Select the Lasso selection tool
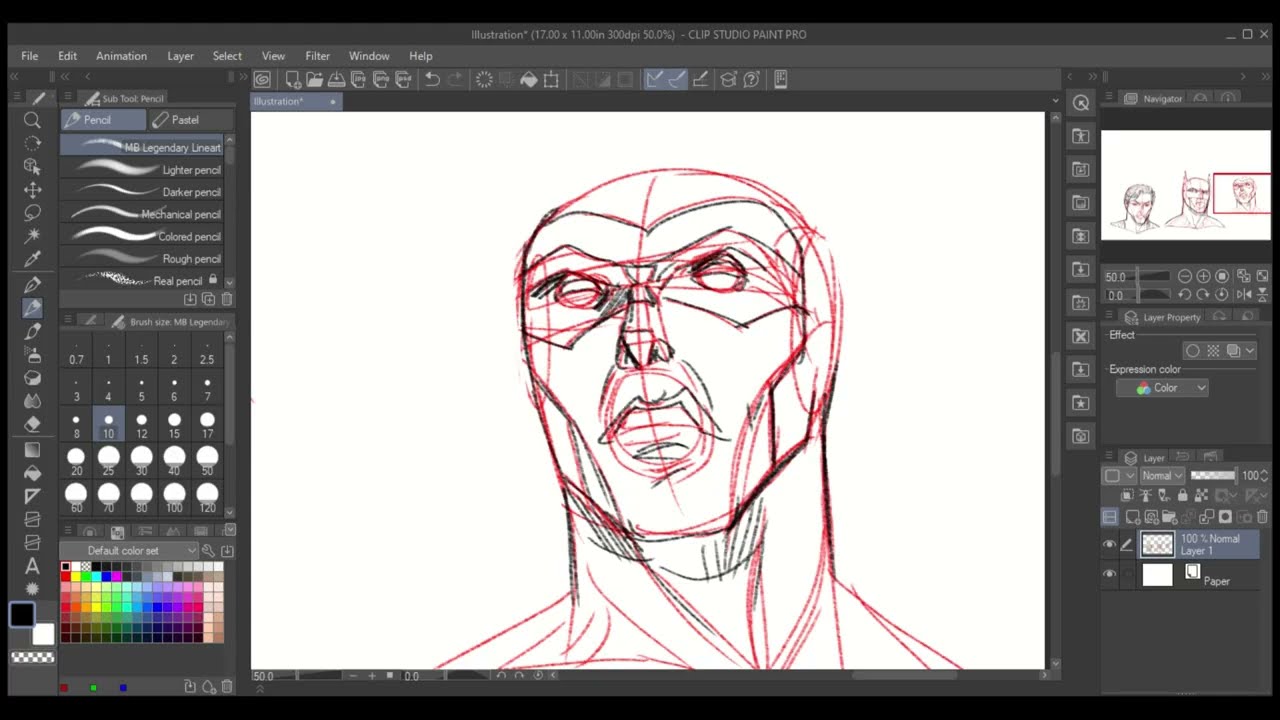 32,212
